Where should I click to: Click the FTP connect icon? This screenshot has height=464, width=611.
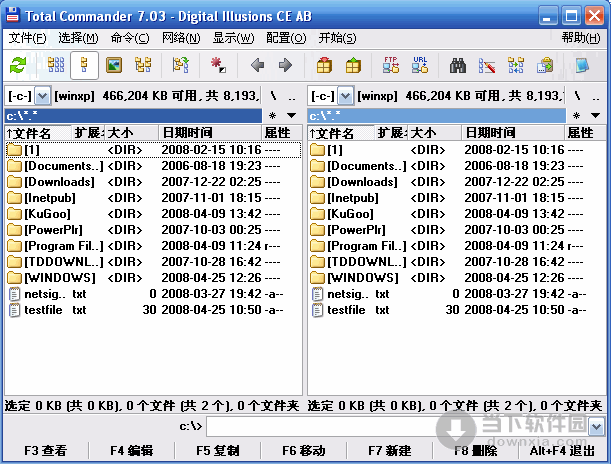[392, 66]
